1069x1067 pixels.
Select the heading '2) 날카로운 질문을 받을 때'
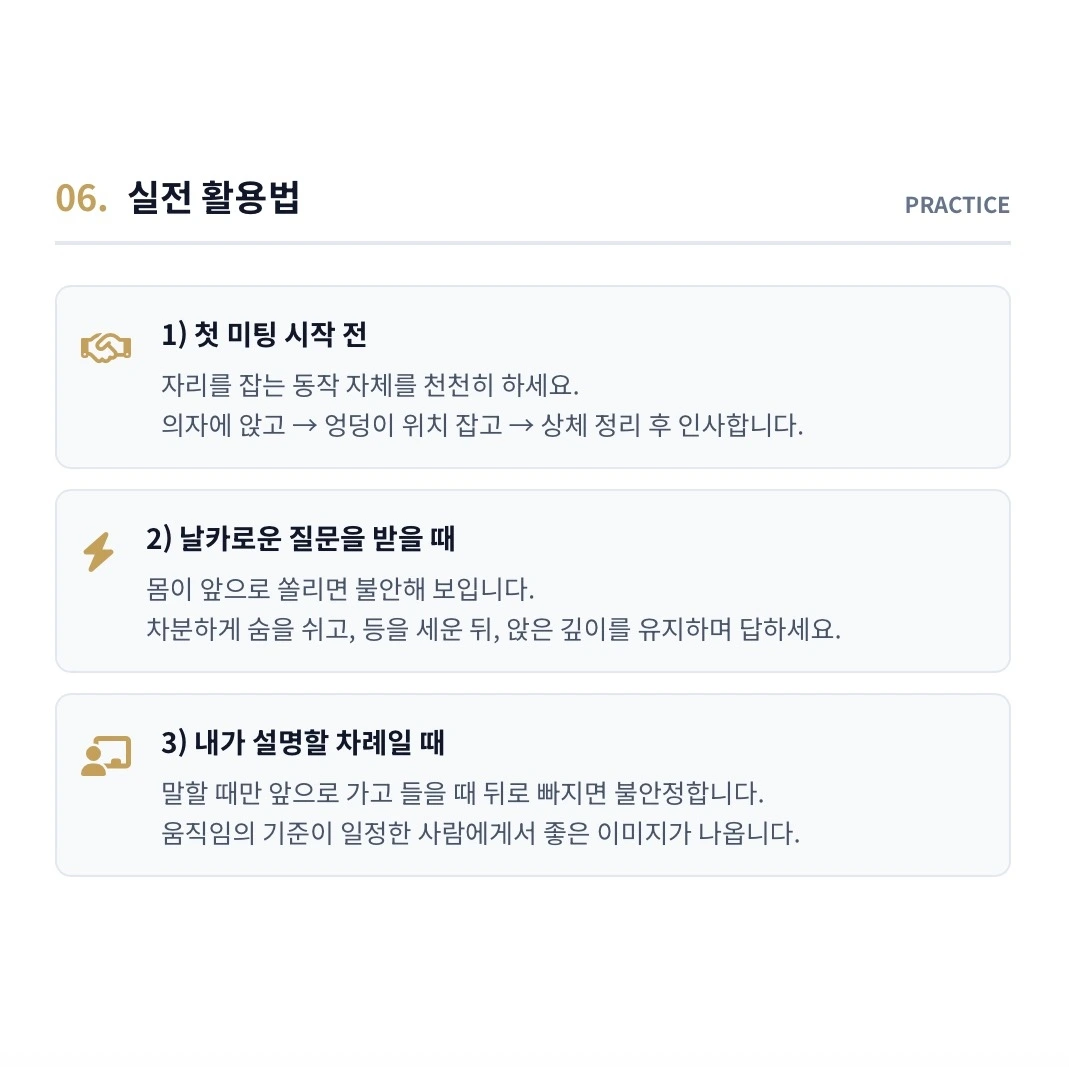pos(301,538)
